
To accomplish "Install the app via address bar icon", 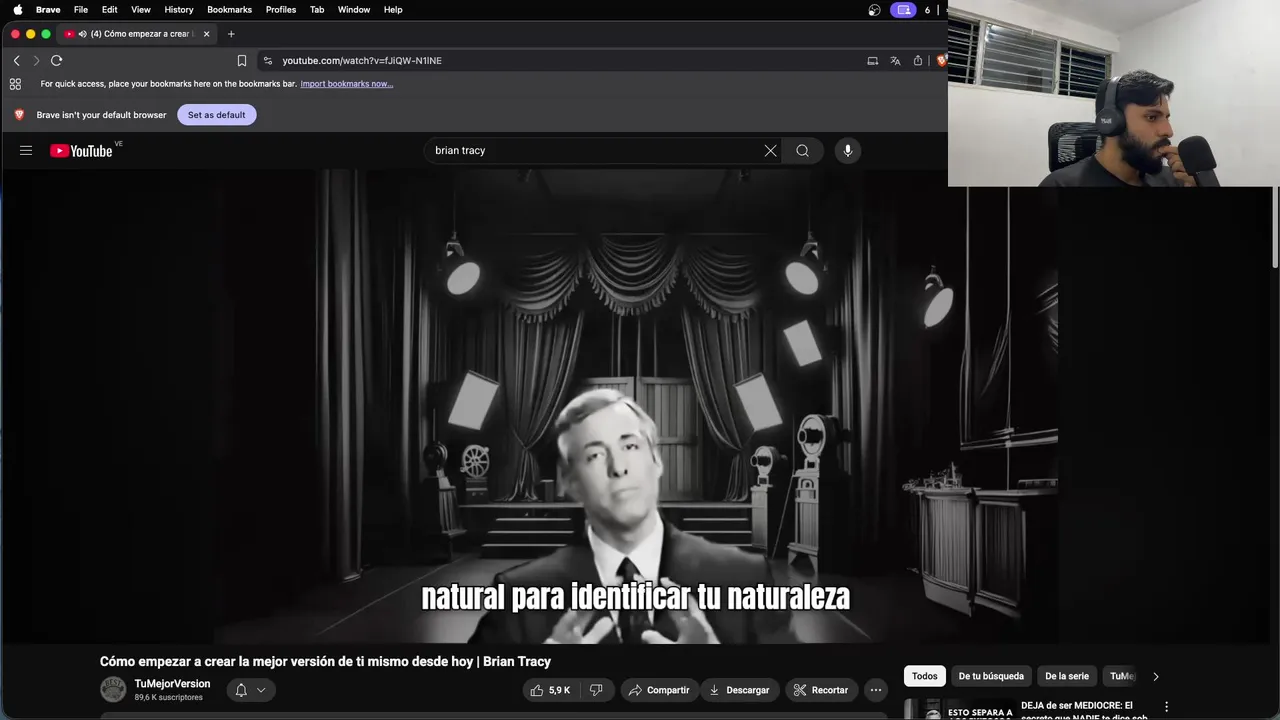I will (873, 61).
